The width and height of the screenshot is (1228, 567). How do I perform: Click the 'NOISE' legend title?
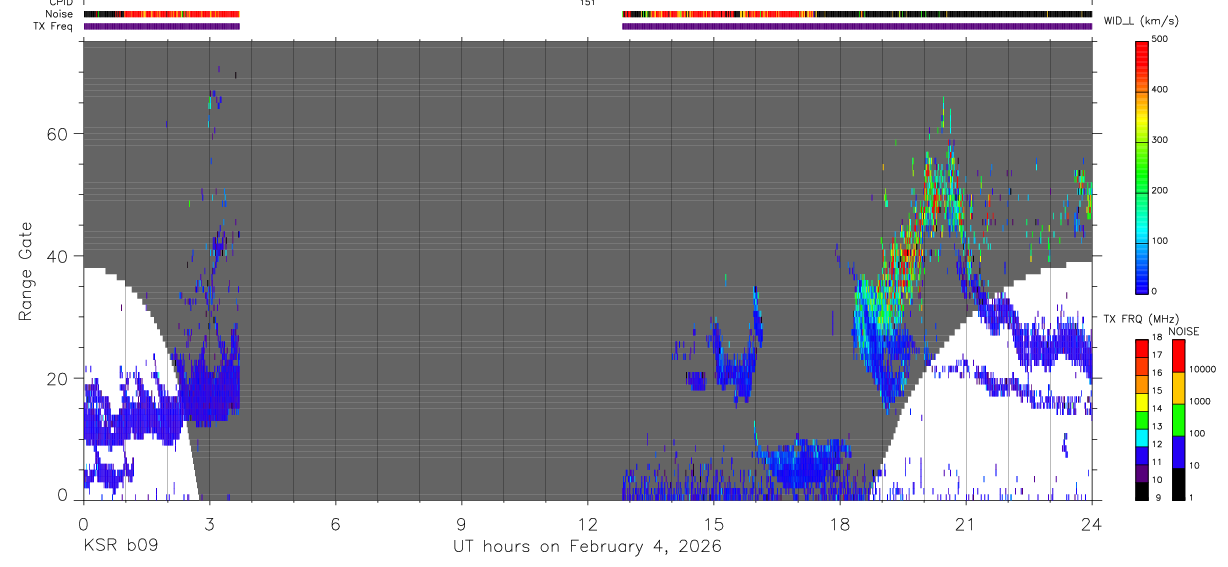pos(1185,331)
